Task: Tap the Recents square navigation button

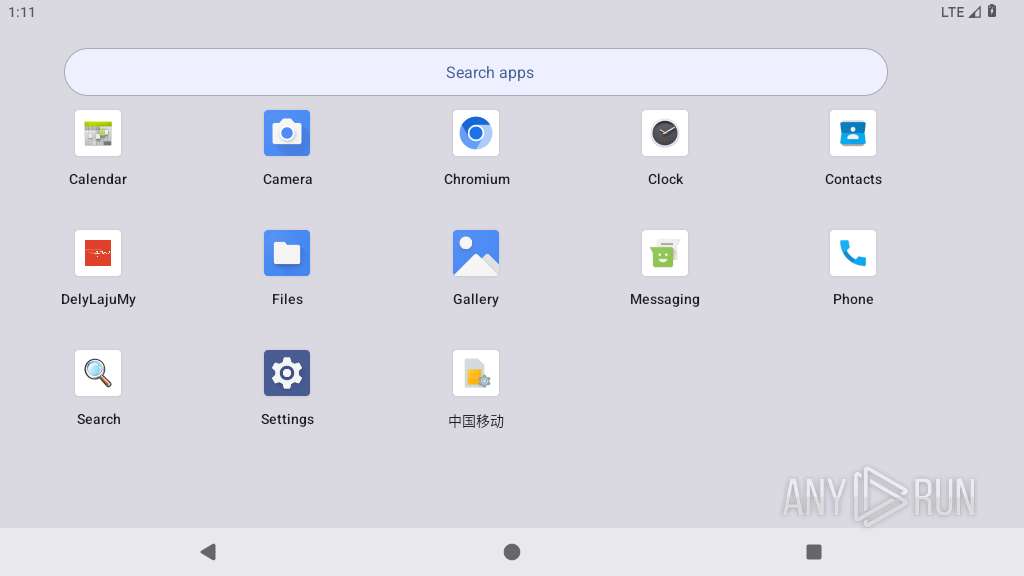Action: pyautogui.click(x=814, y=552)
